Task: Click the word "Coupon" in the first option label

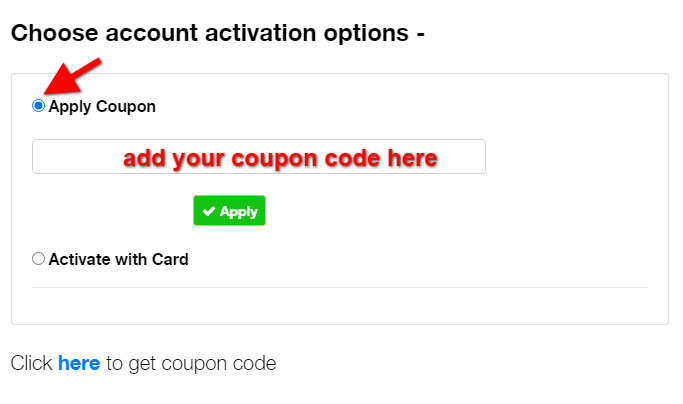Action: pos(125,106)
